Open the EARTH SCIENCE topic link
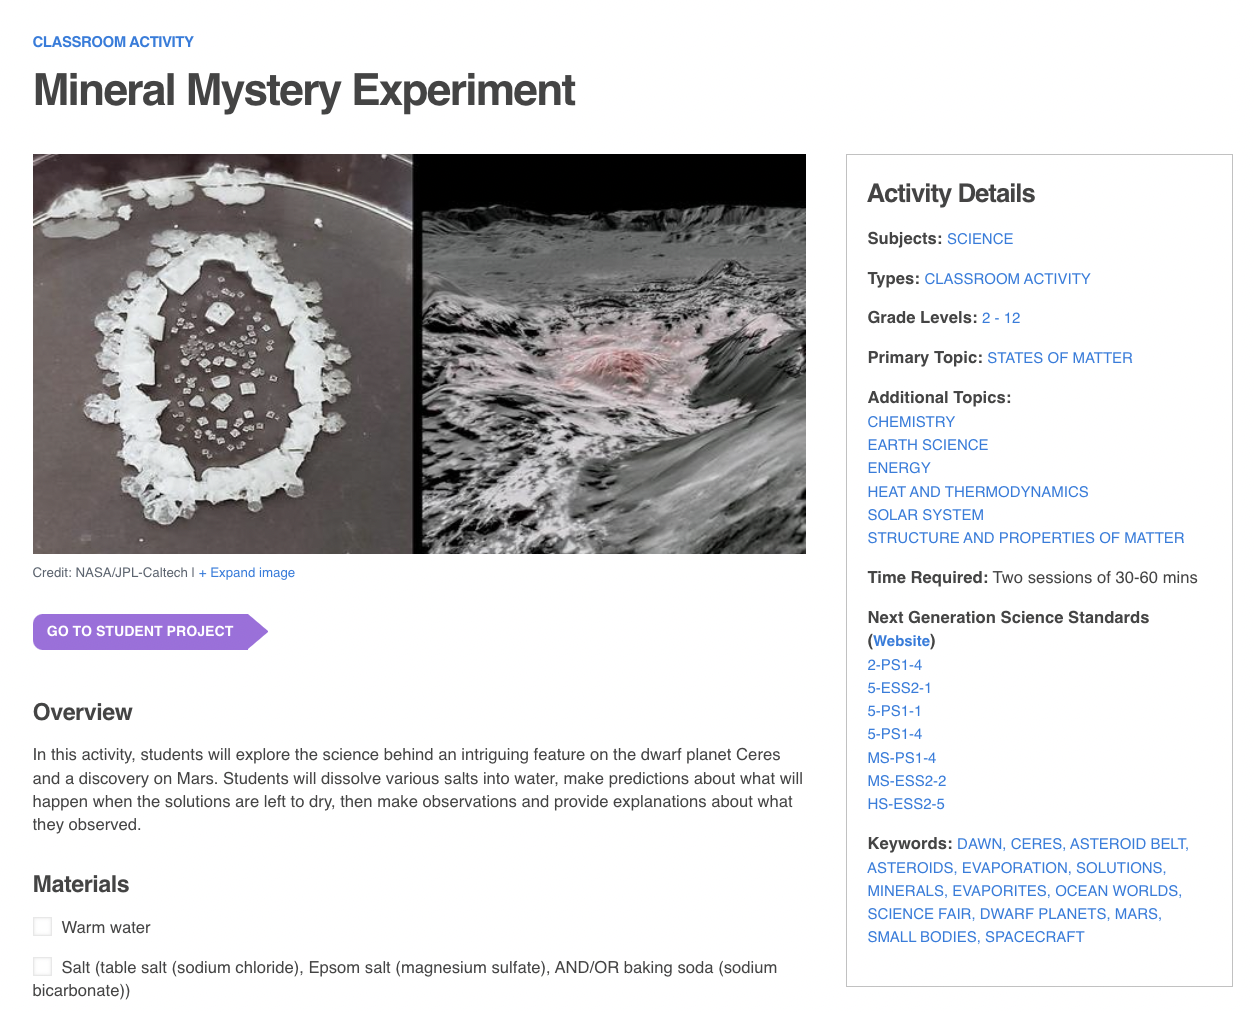This screenshot has height=1012, width=1254. point(927,444)
